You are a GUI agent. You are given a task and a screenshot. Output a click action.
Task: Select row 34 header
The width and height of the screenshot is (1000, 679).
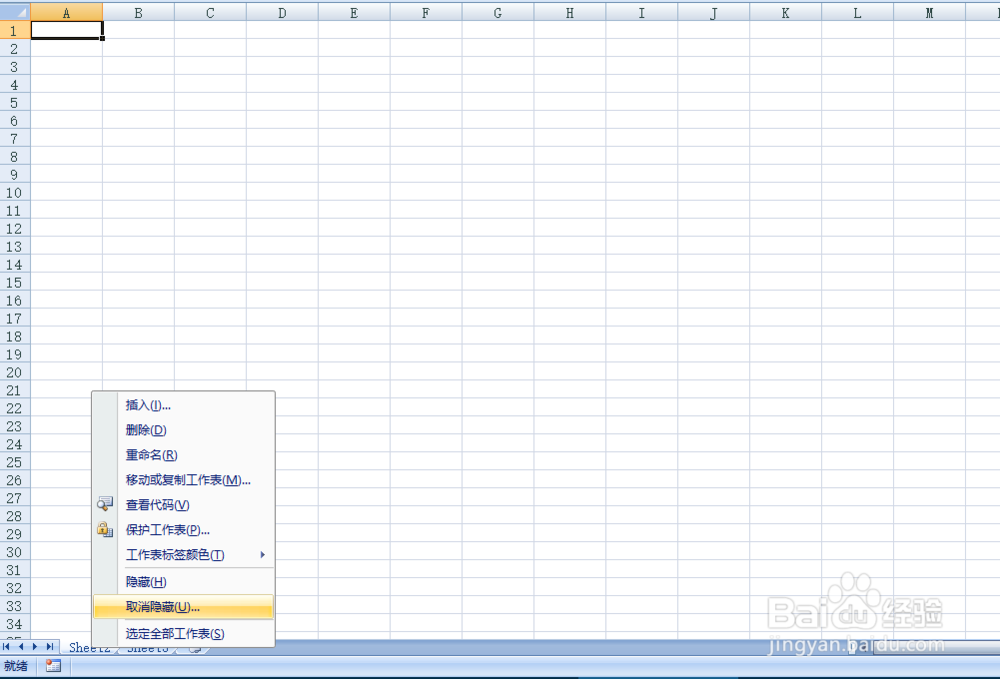[15, 624]
